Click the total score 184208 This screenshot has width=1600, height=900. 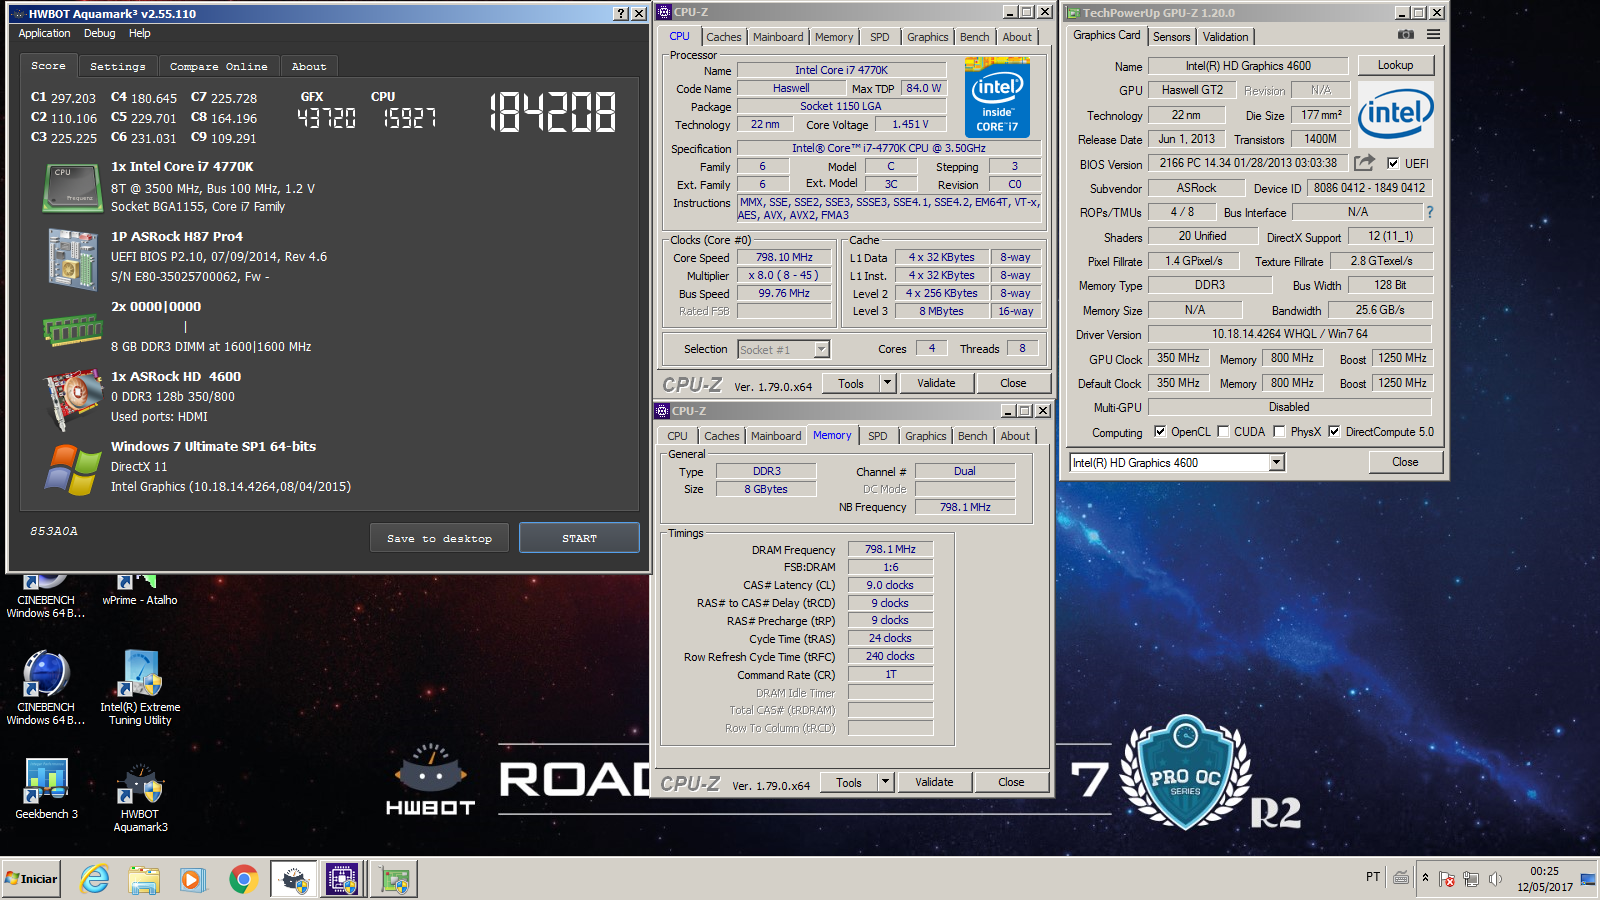click(x=552, y=112)
